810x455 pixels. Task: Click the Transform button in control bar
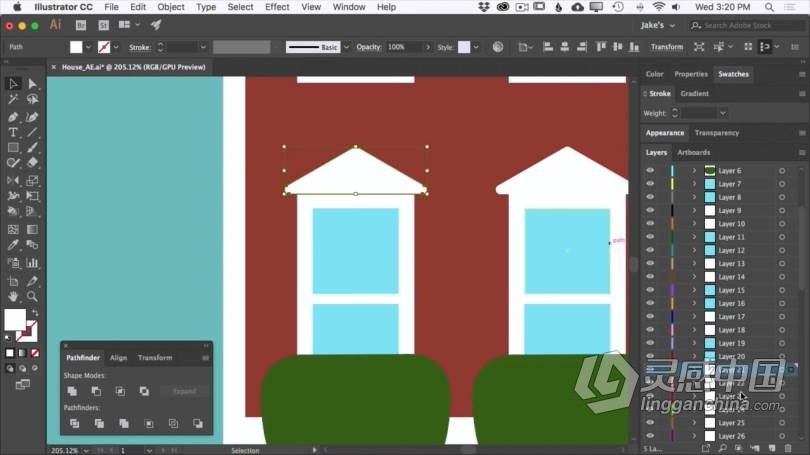667,47
